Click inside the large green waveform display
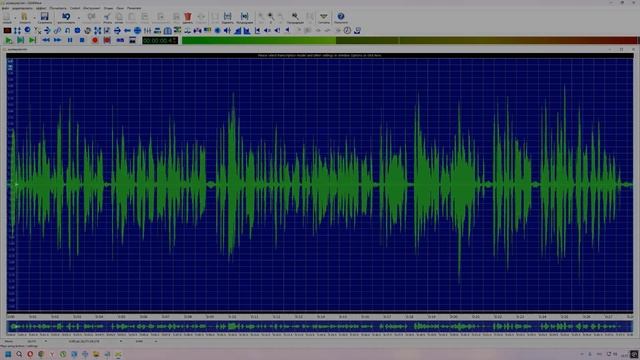Screen dimensions: 640x360 coord(320,185)
